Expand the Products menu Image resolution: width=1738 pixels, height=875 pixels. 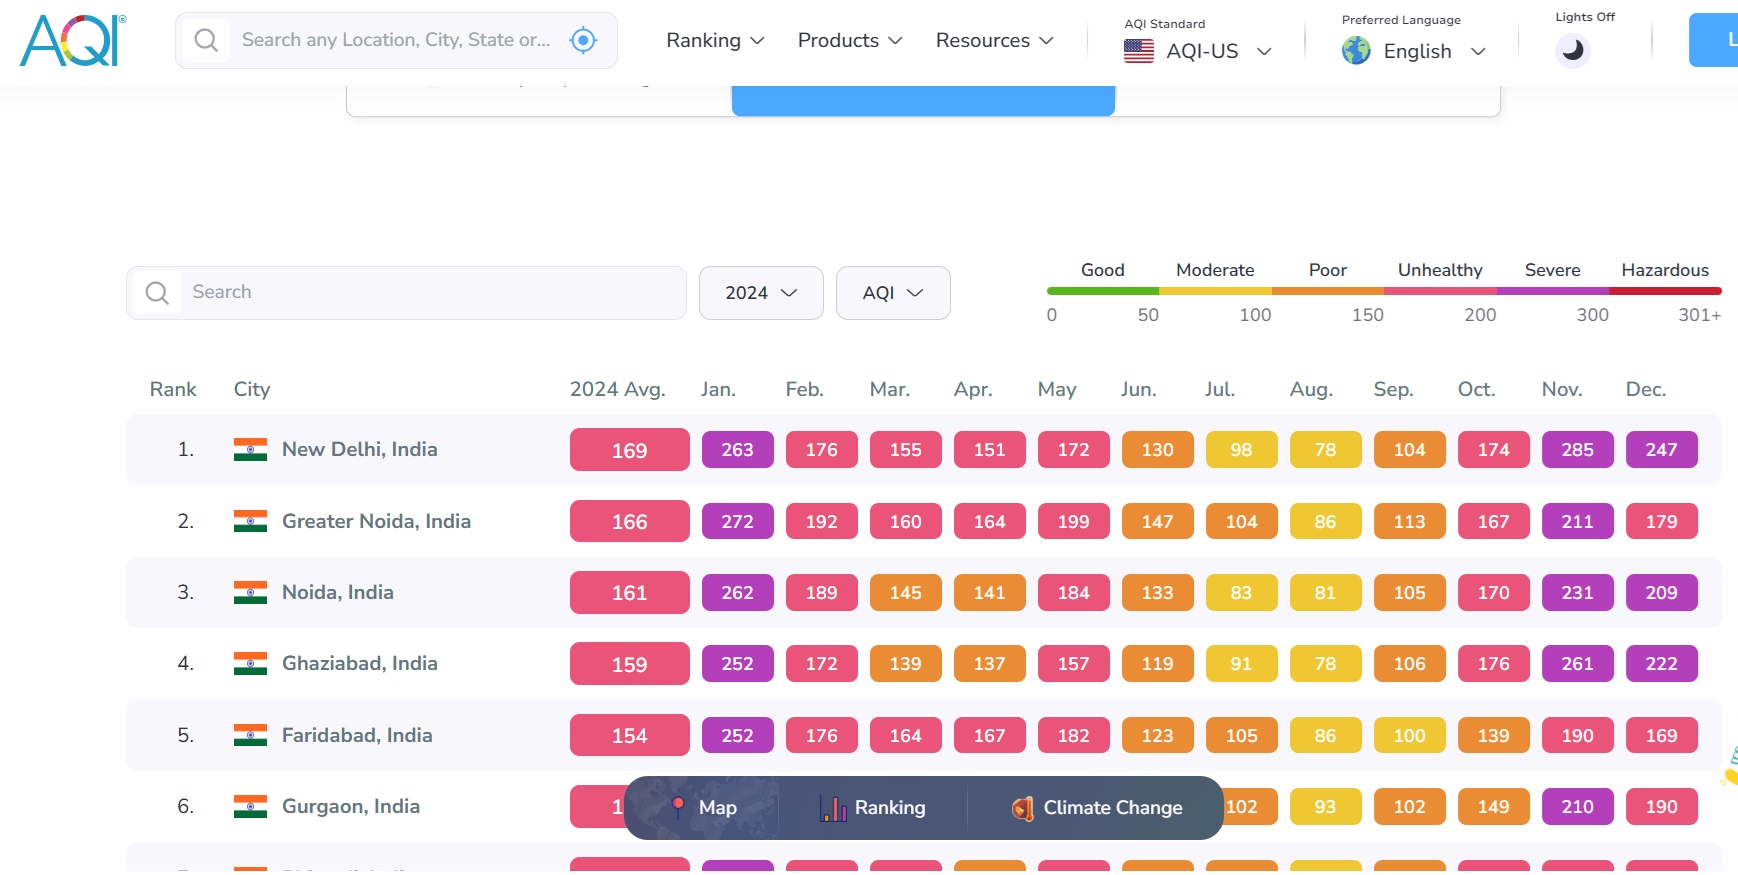click(850, 41)
